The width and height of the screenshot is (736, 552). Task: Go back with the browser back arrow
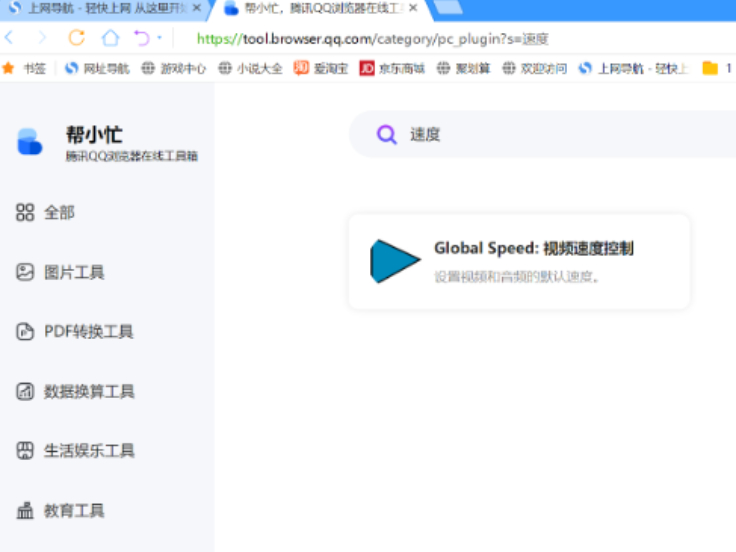9,38
